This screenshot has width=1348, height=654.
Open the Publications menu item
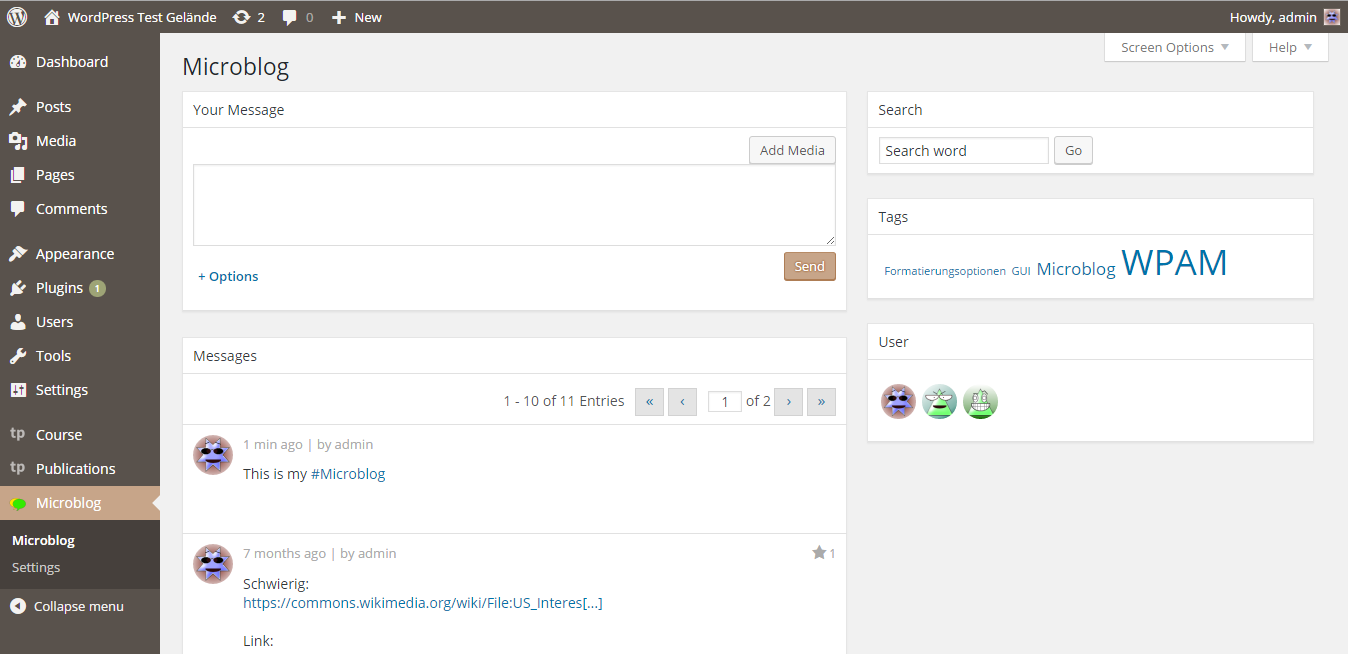[80, 469]
